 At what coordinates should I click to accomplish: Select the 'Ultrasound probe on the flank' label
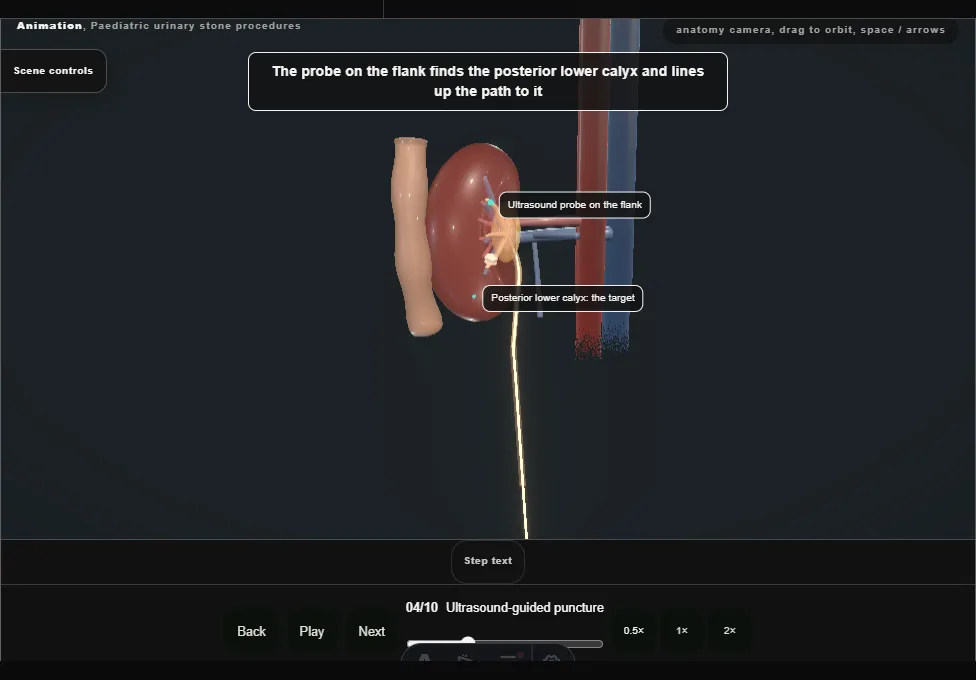(x=575, y=205)
